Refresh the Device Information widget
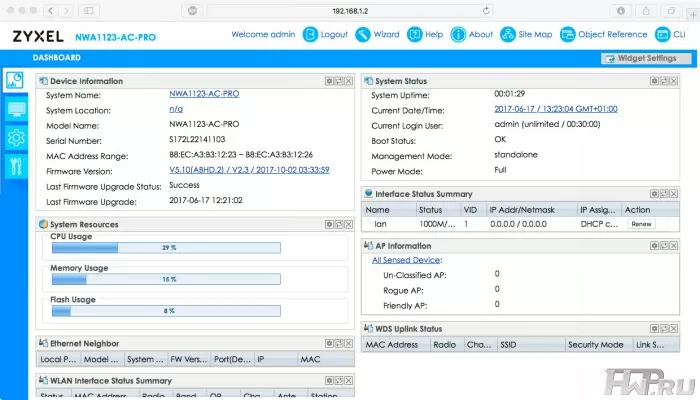This screenshot has height=400, width=700. [x=339, y=81]
